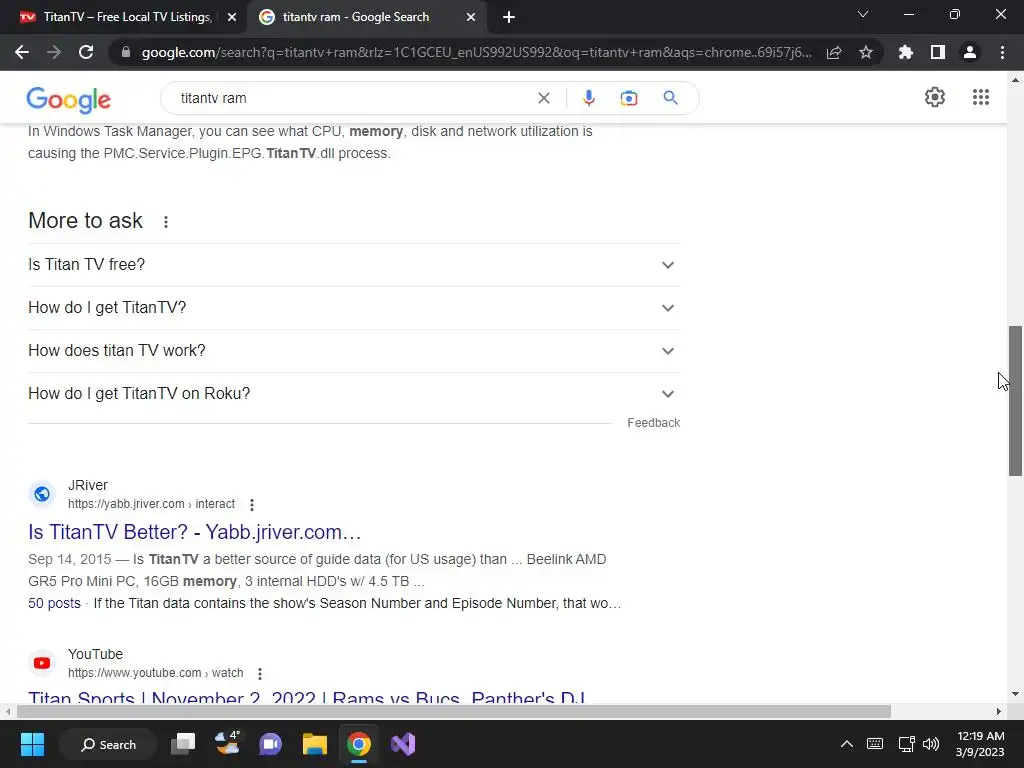This screenshot has height=768, width=1024.
Task: Click the blue magnifier search button
Action: coord(670,98)
